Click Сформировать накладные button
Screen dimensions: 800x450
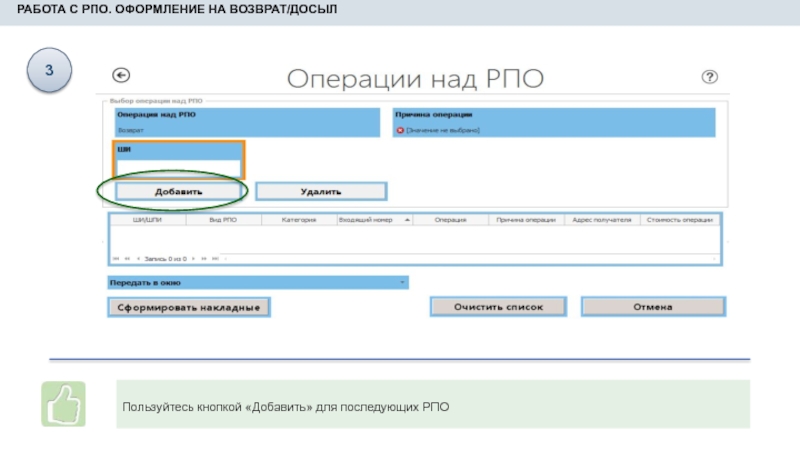(189, 308)
